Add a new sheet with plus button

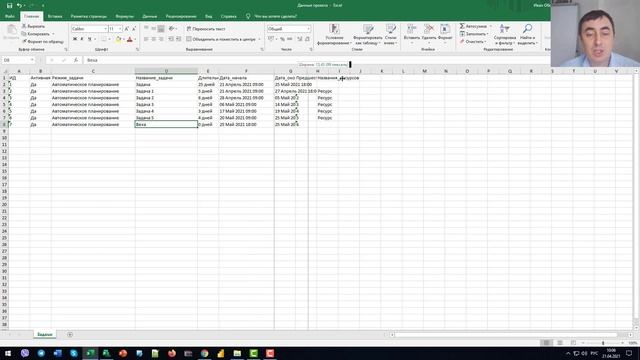[x=70, y=335]
